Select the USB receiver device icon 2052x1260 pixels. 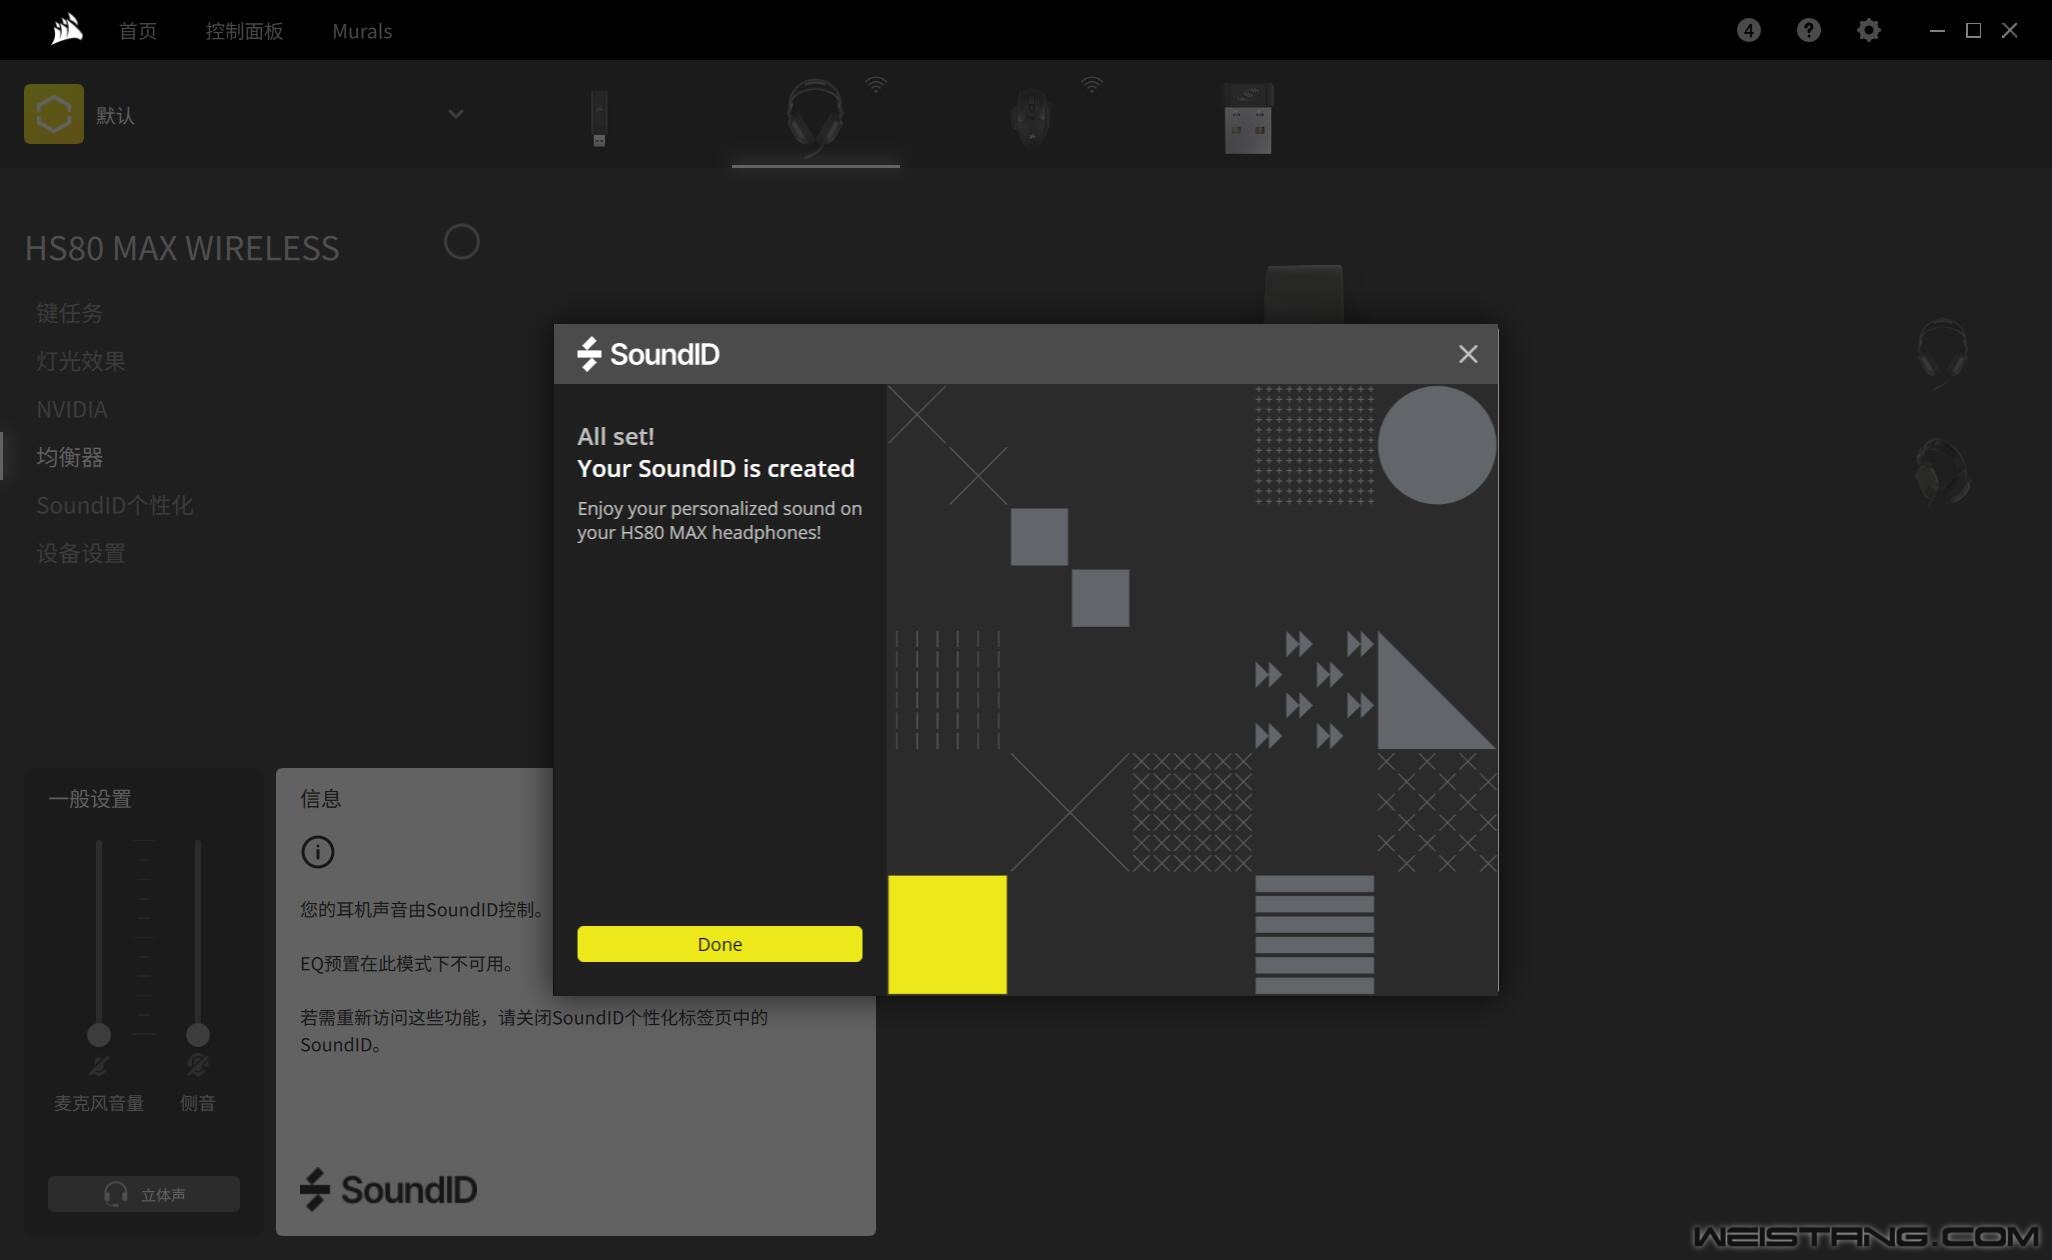[1248, 118]
